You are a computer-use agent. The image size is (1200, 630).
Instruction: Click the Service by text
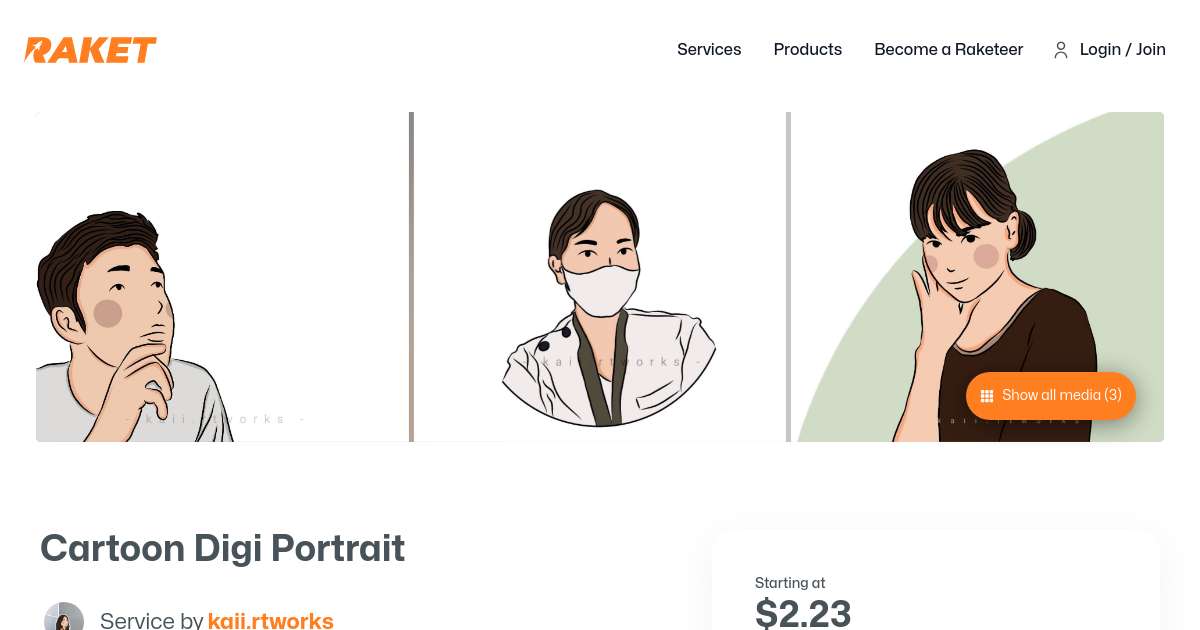151,620
